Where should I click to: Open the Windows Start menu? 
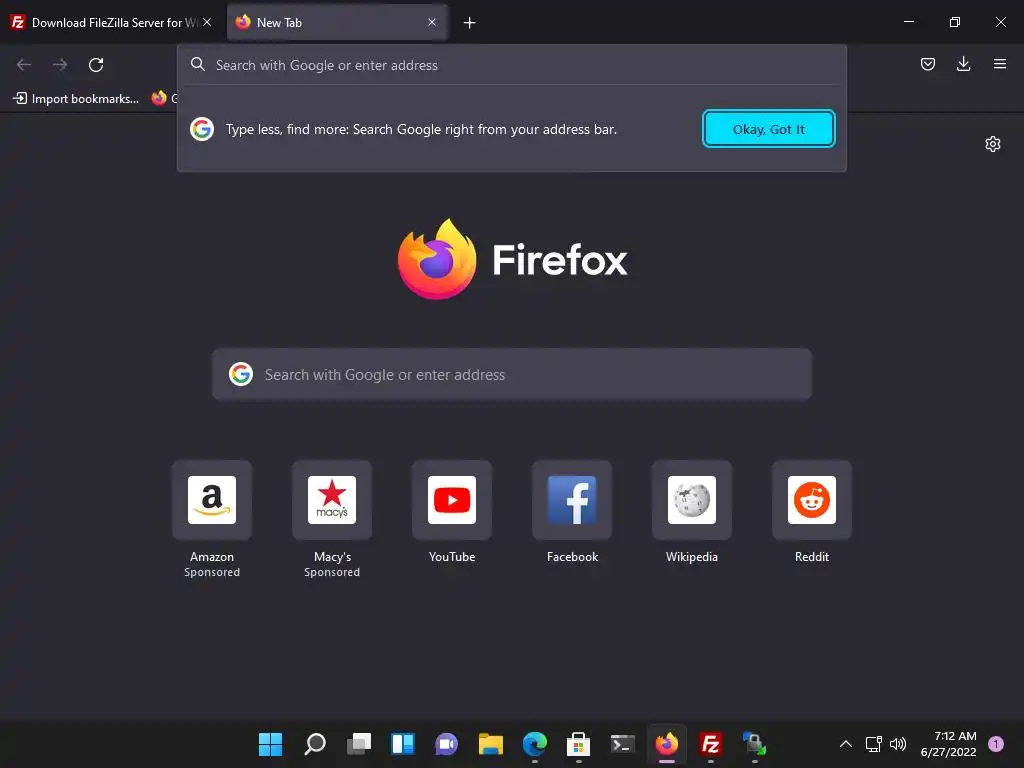[270, 744]
